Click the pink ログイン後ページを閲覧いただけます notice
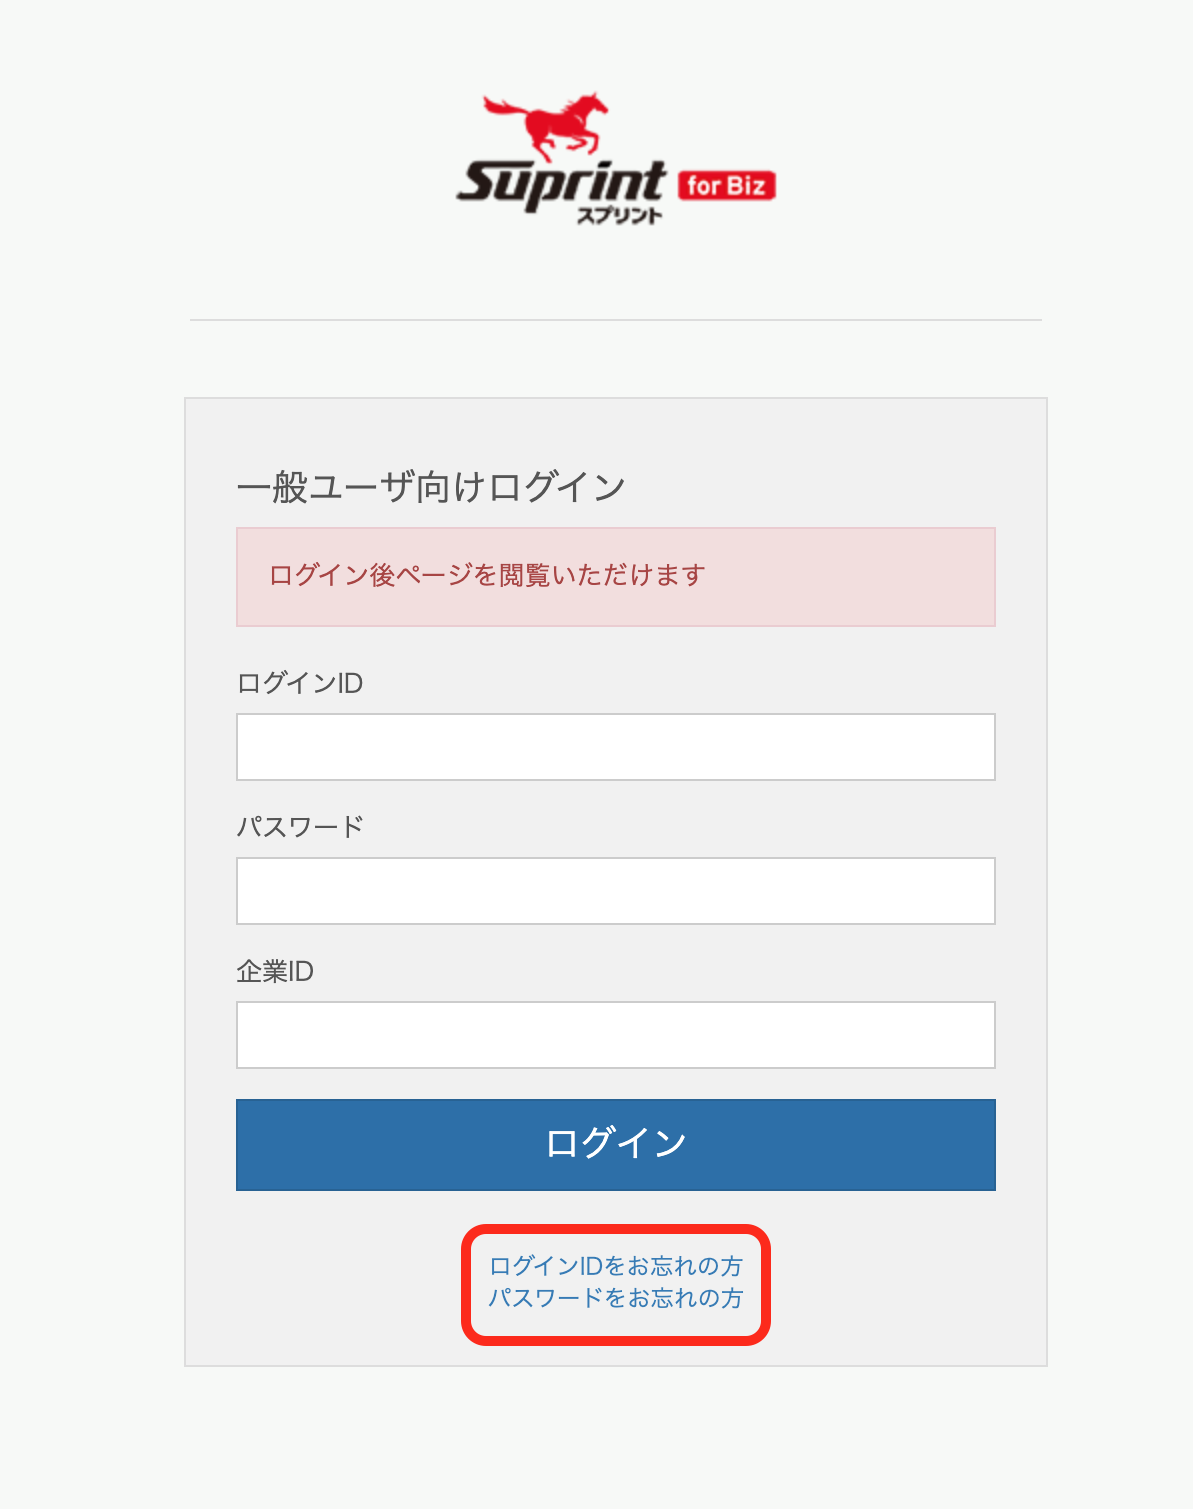The width and height of the screenshot is (1193, 1509). click(x=614, y=577)
